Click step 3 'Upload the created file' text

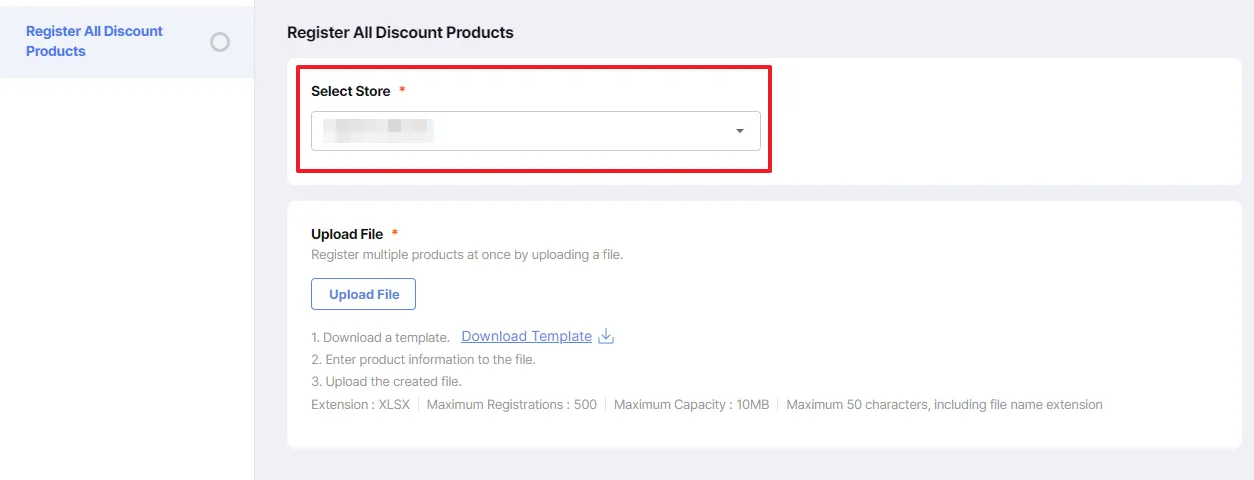[x=386, y=382]
